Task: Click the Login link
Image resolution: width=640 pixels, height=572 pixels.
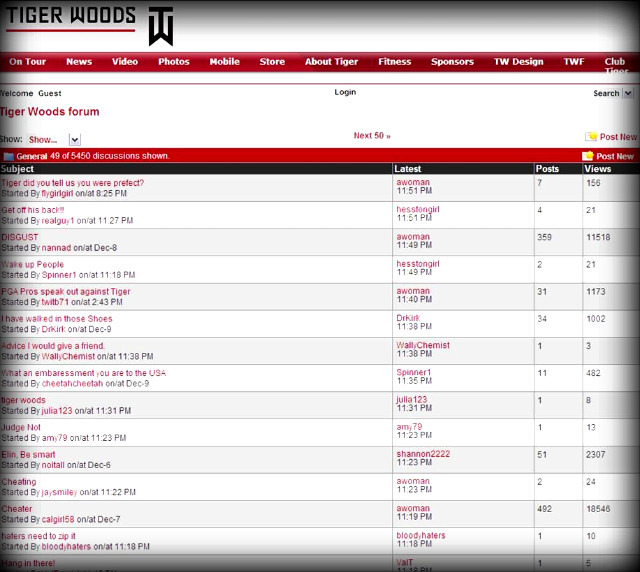Action: point(345,92)
